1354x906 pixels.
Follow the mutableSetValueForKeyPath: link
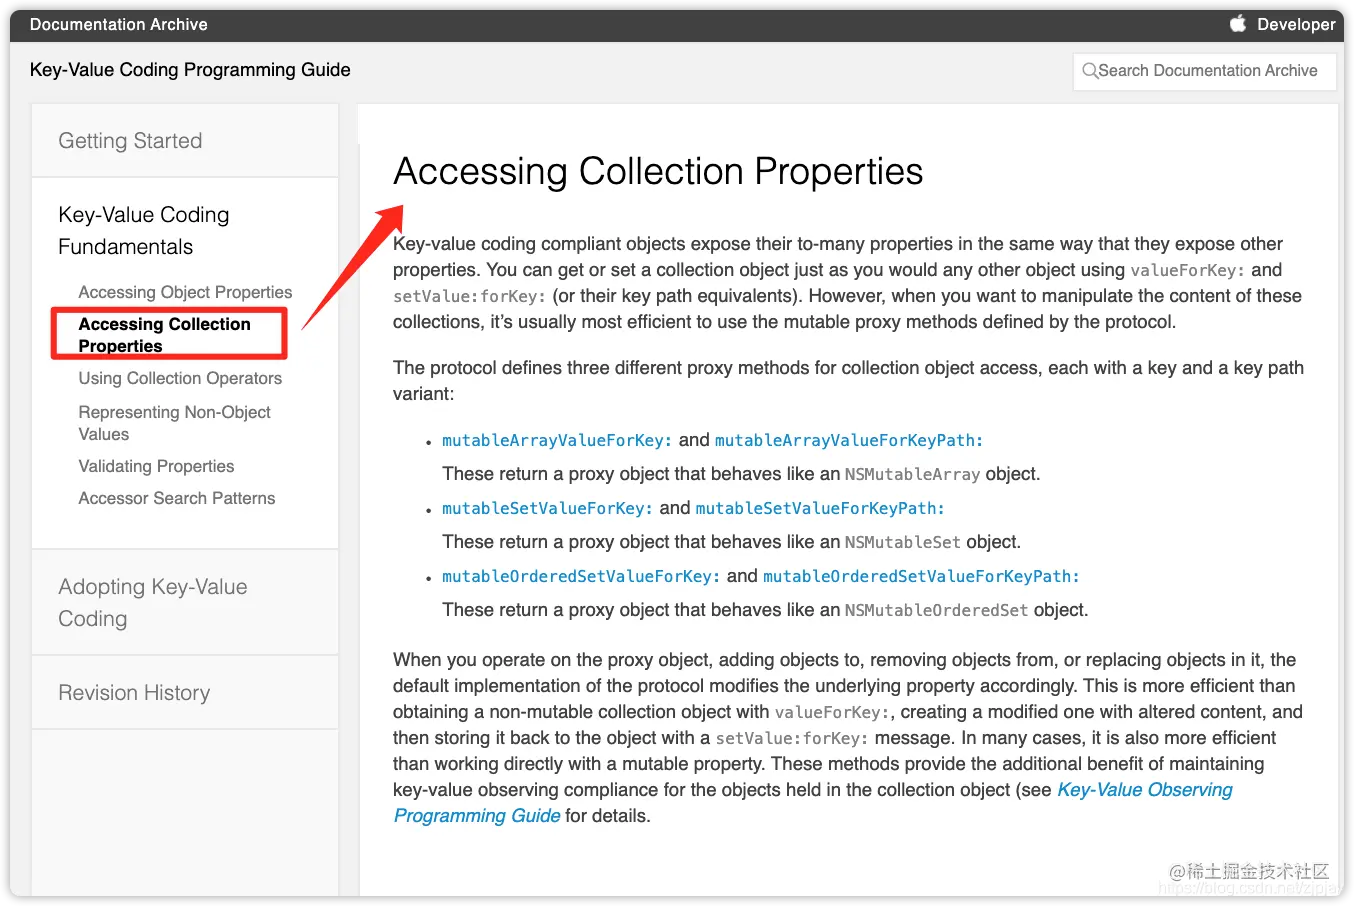point(820,508)
